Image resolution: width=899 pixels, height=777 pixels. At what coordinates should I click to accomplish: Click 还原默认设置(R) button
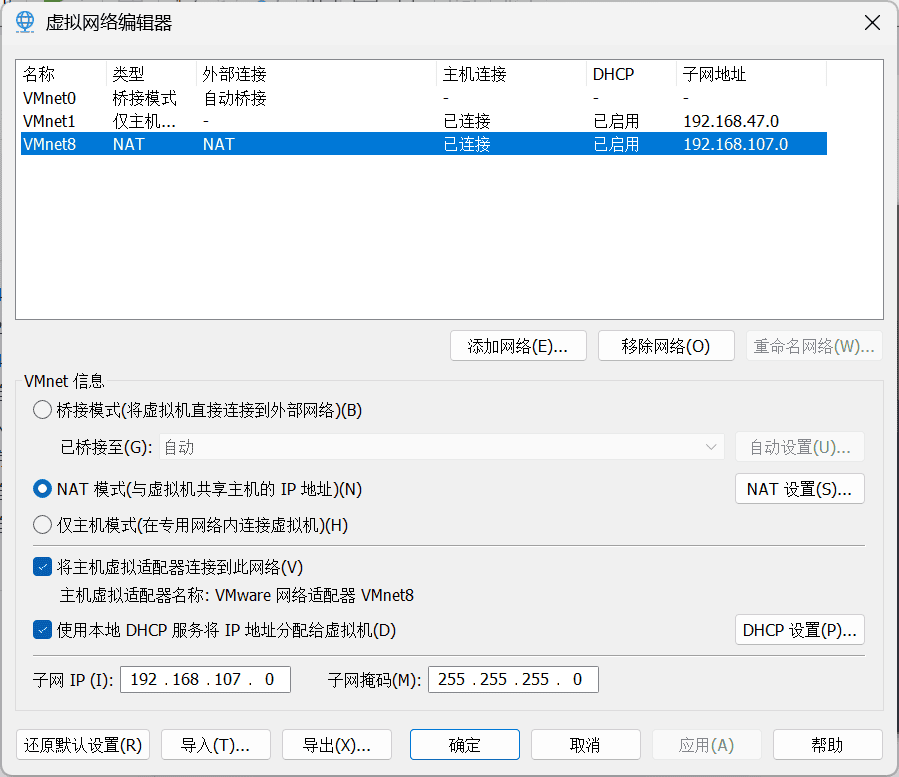83,745
